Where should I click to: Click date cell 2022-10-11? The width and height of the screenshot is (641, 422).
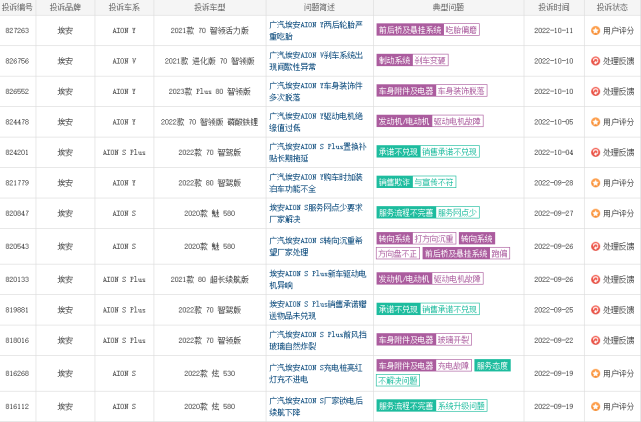click(x=554, y=31)
